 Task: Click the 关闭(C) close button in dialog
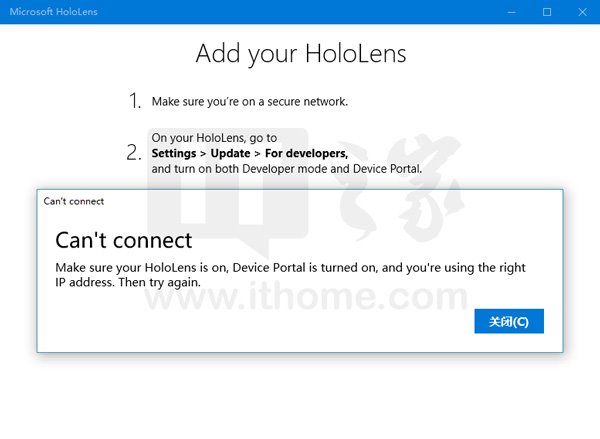(x=509, y=321)
